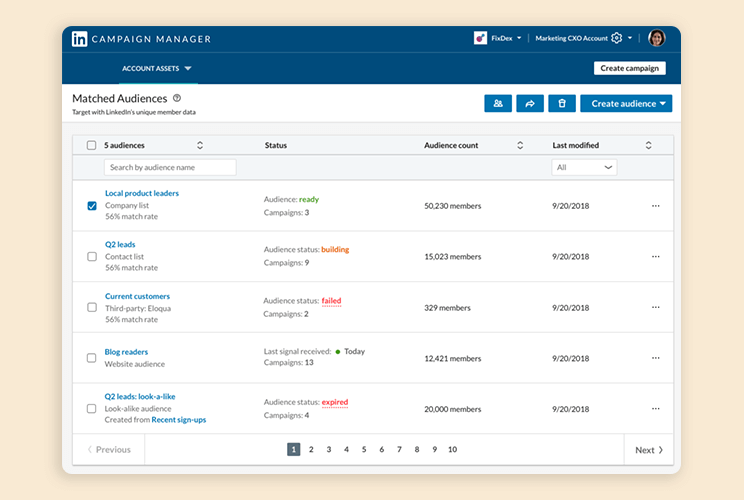
Task: Click the LinkedIn logo icon
Action: (79, 39)
